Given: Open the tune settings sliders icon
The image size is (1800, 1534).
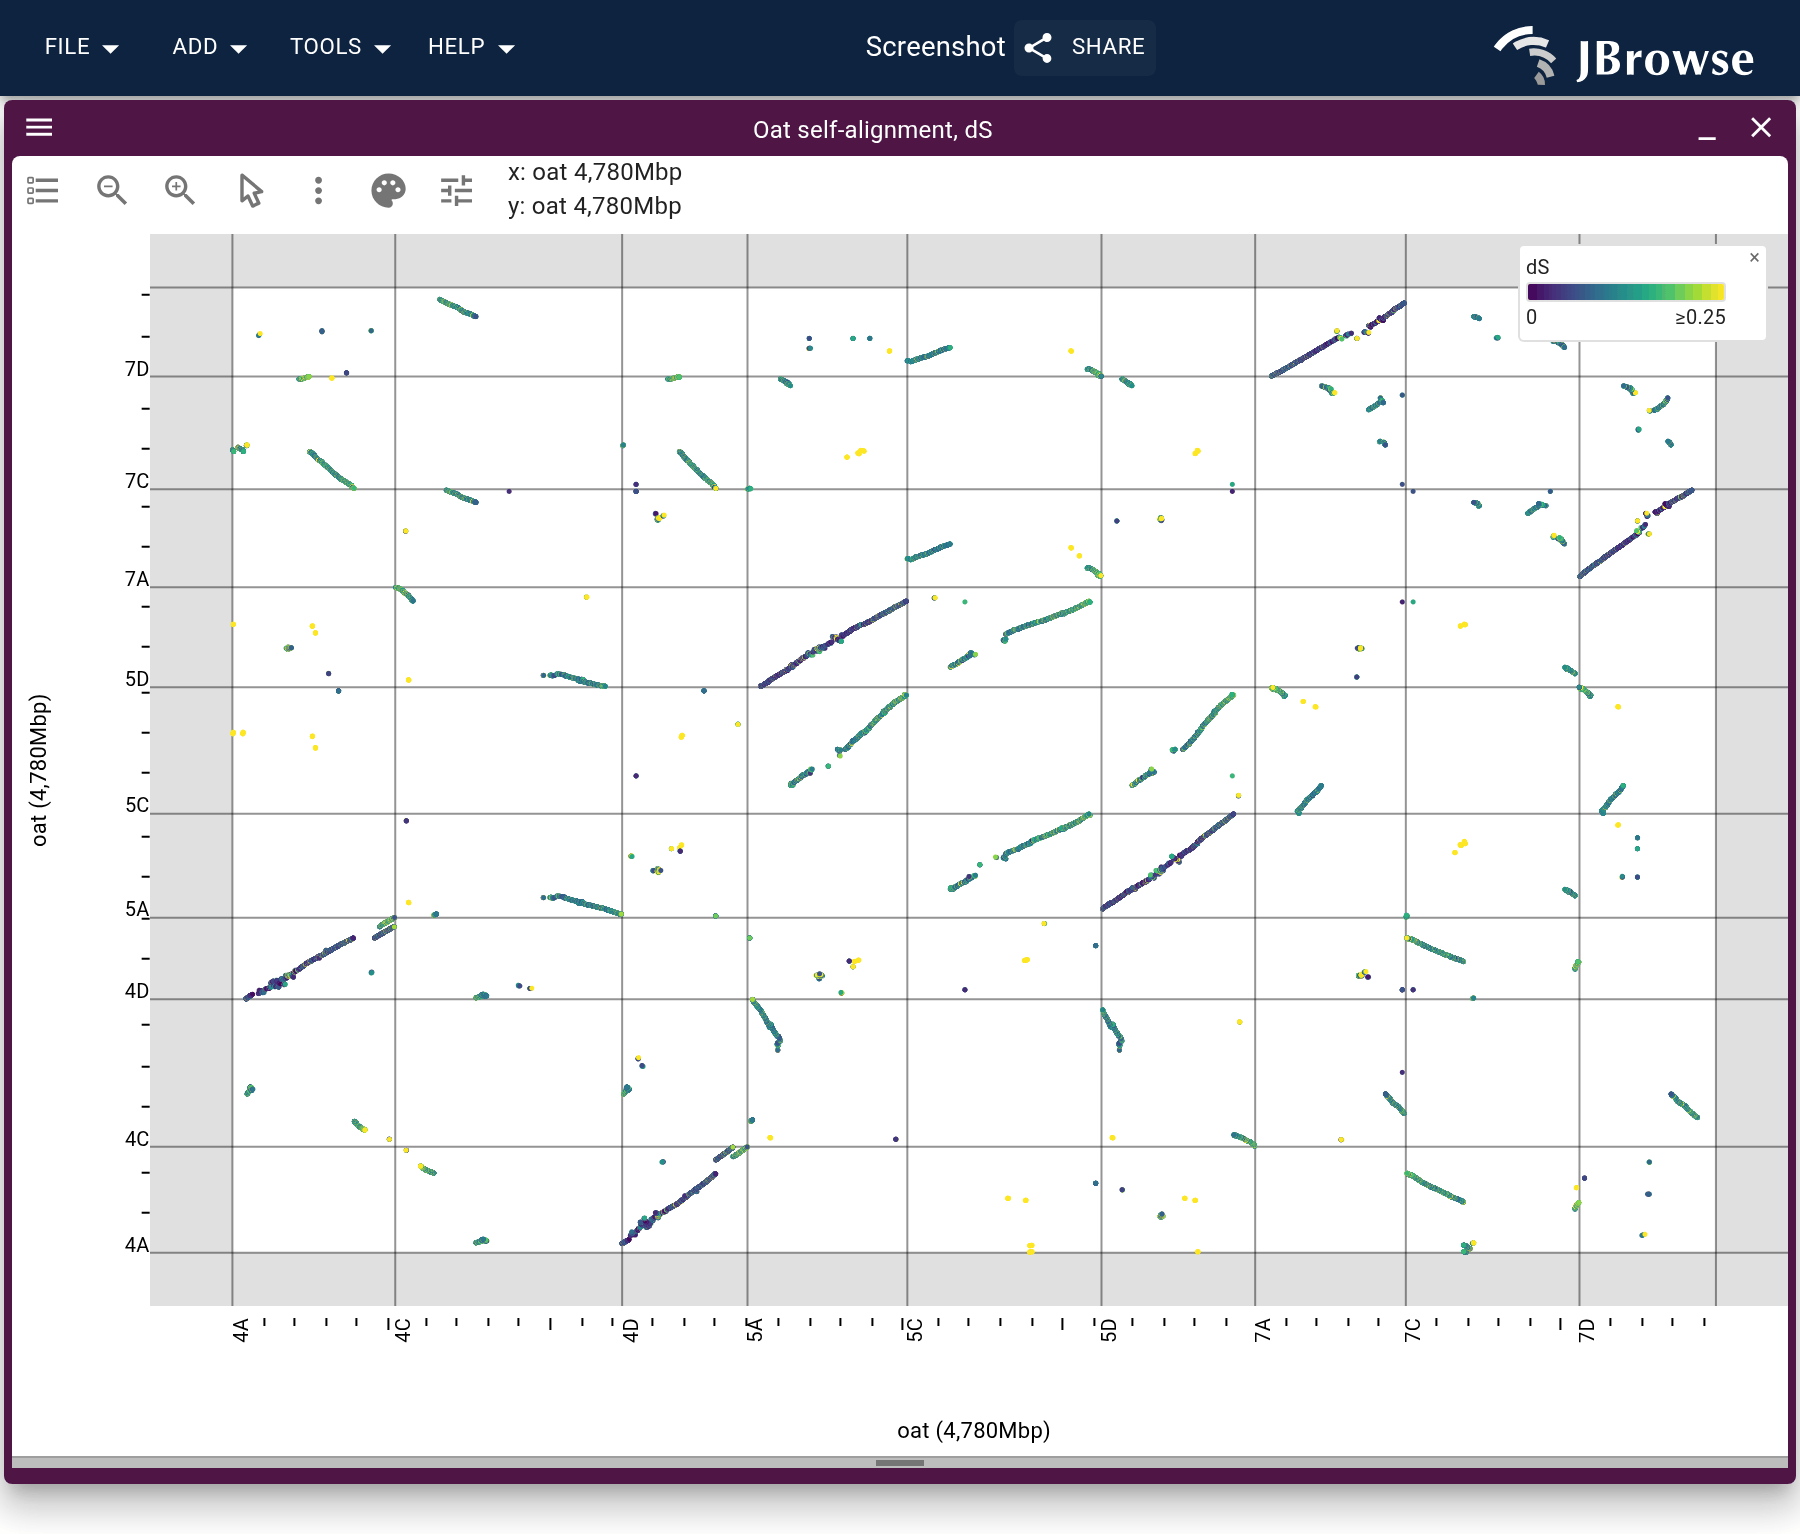Looking at the screenshot, I should [x=456, y=190].
